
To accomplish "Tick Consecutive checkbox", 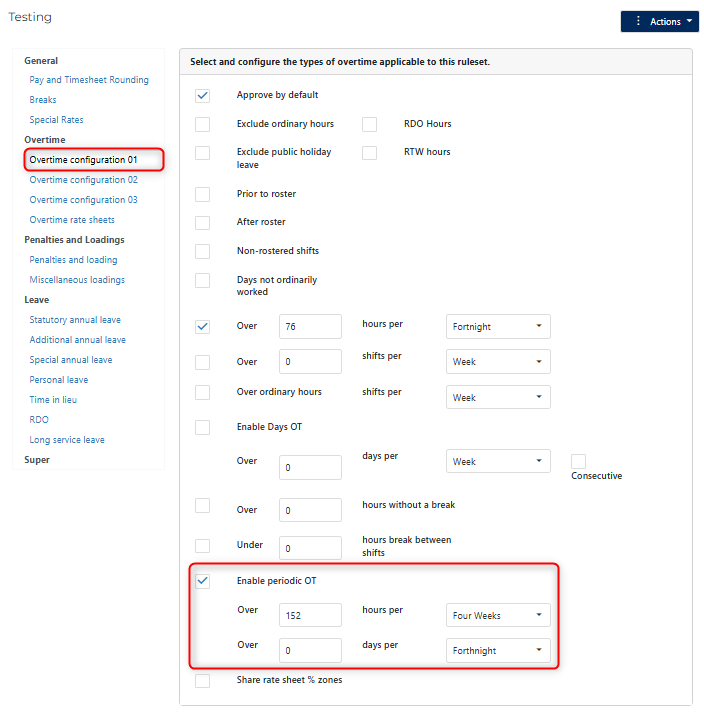I will pyautogui.click(x=578, y=461).
